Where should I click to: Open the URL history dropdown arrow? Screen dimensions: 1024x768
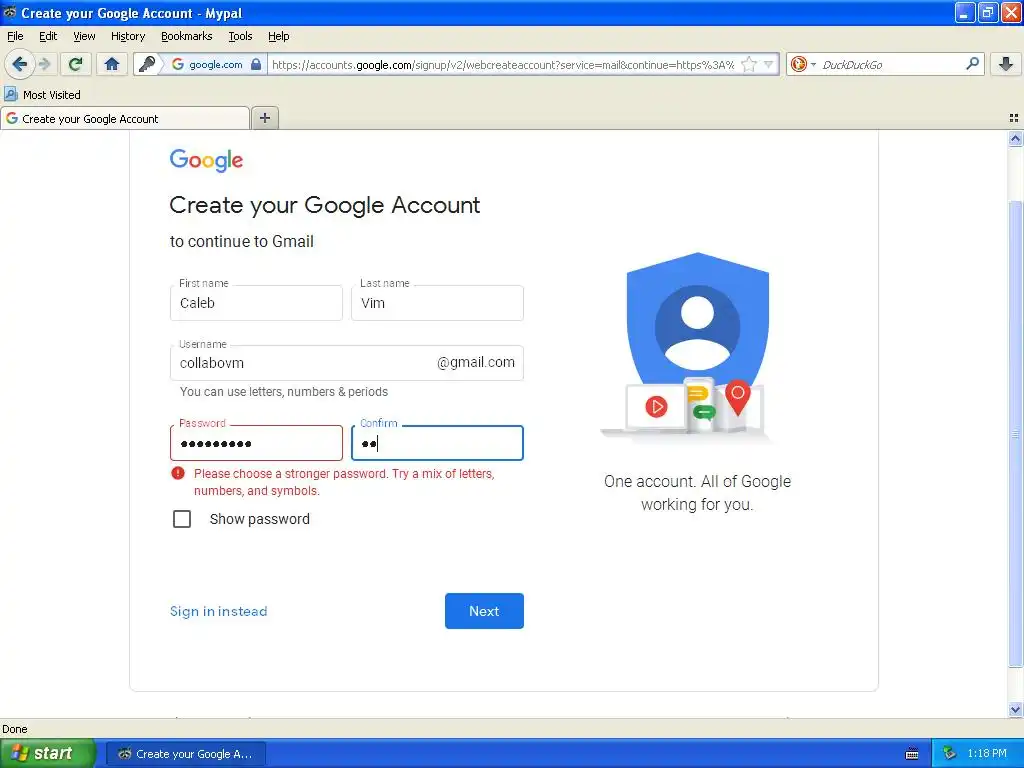coord(769,64)
